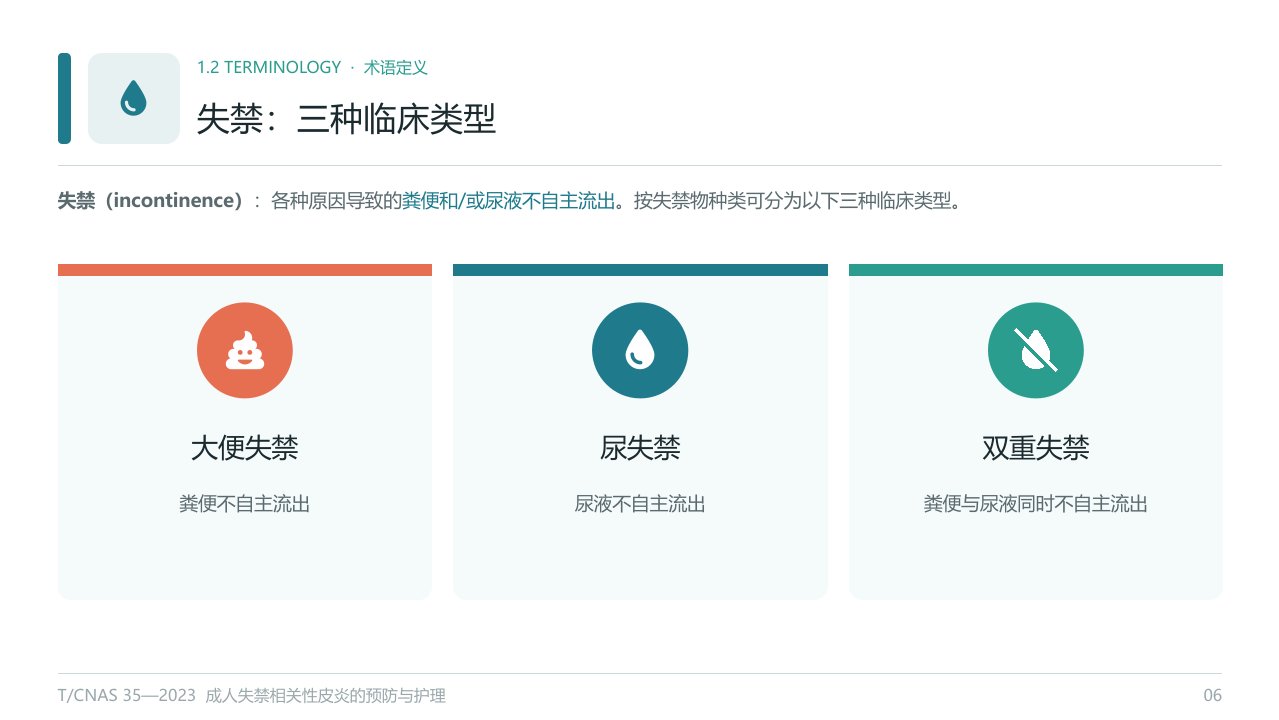Click the dark teal bar above 尿失禁 card
Viewport: 1279px width, 720px height.
tap(640, 270)
